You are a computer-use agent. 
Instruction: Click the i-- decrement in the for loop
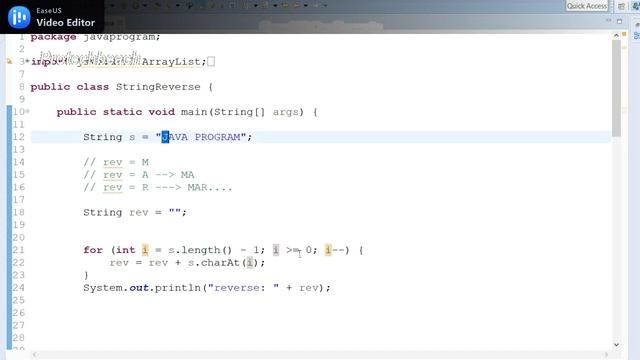[334, 250]
